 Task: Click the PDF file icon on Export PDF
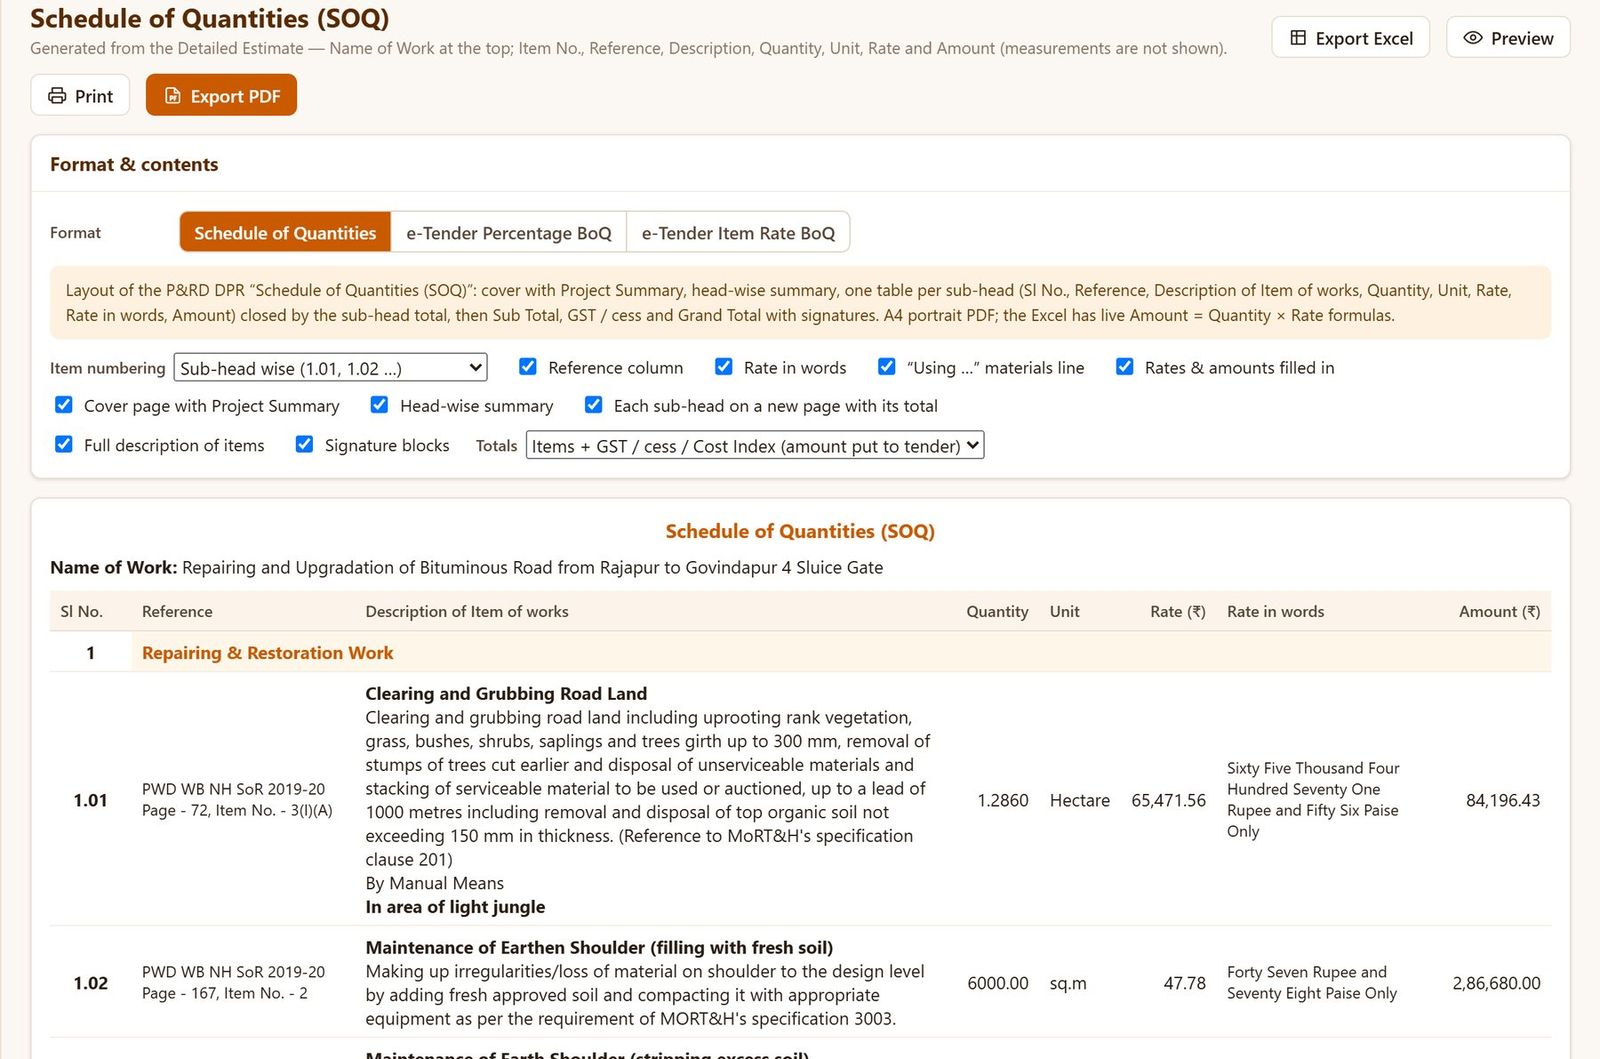tap(173, 96)
